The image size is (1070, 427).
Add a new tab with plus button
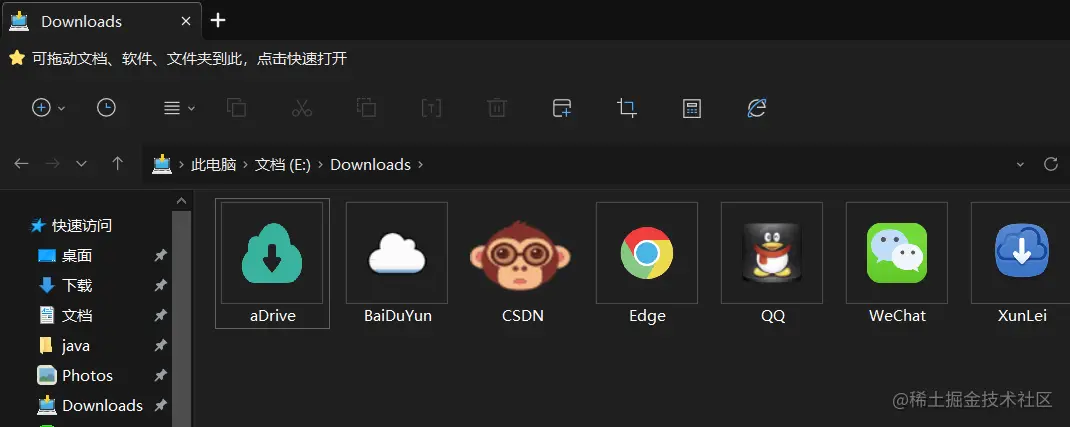[x=218, y=20]
